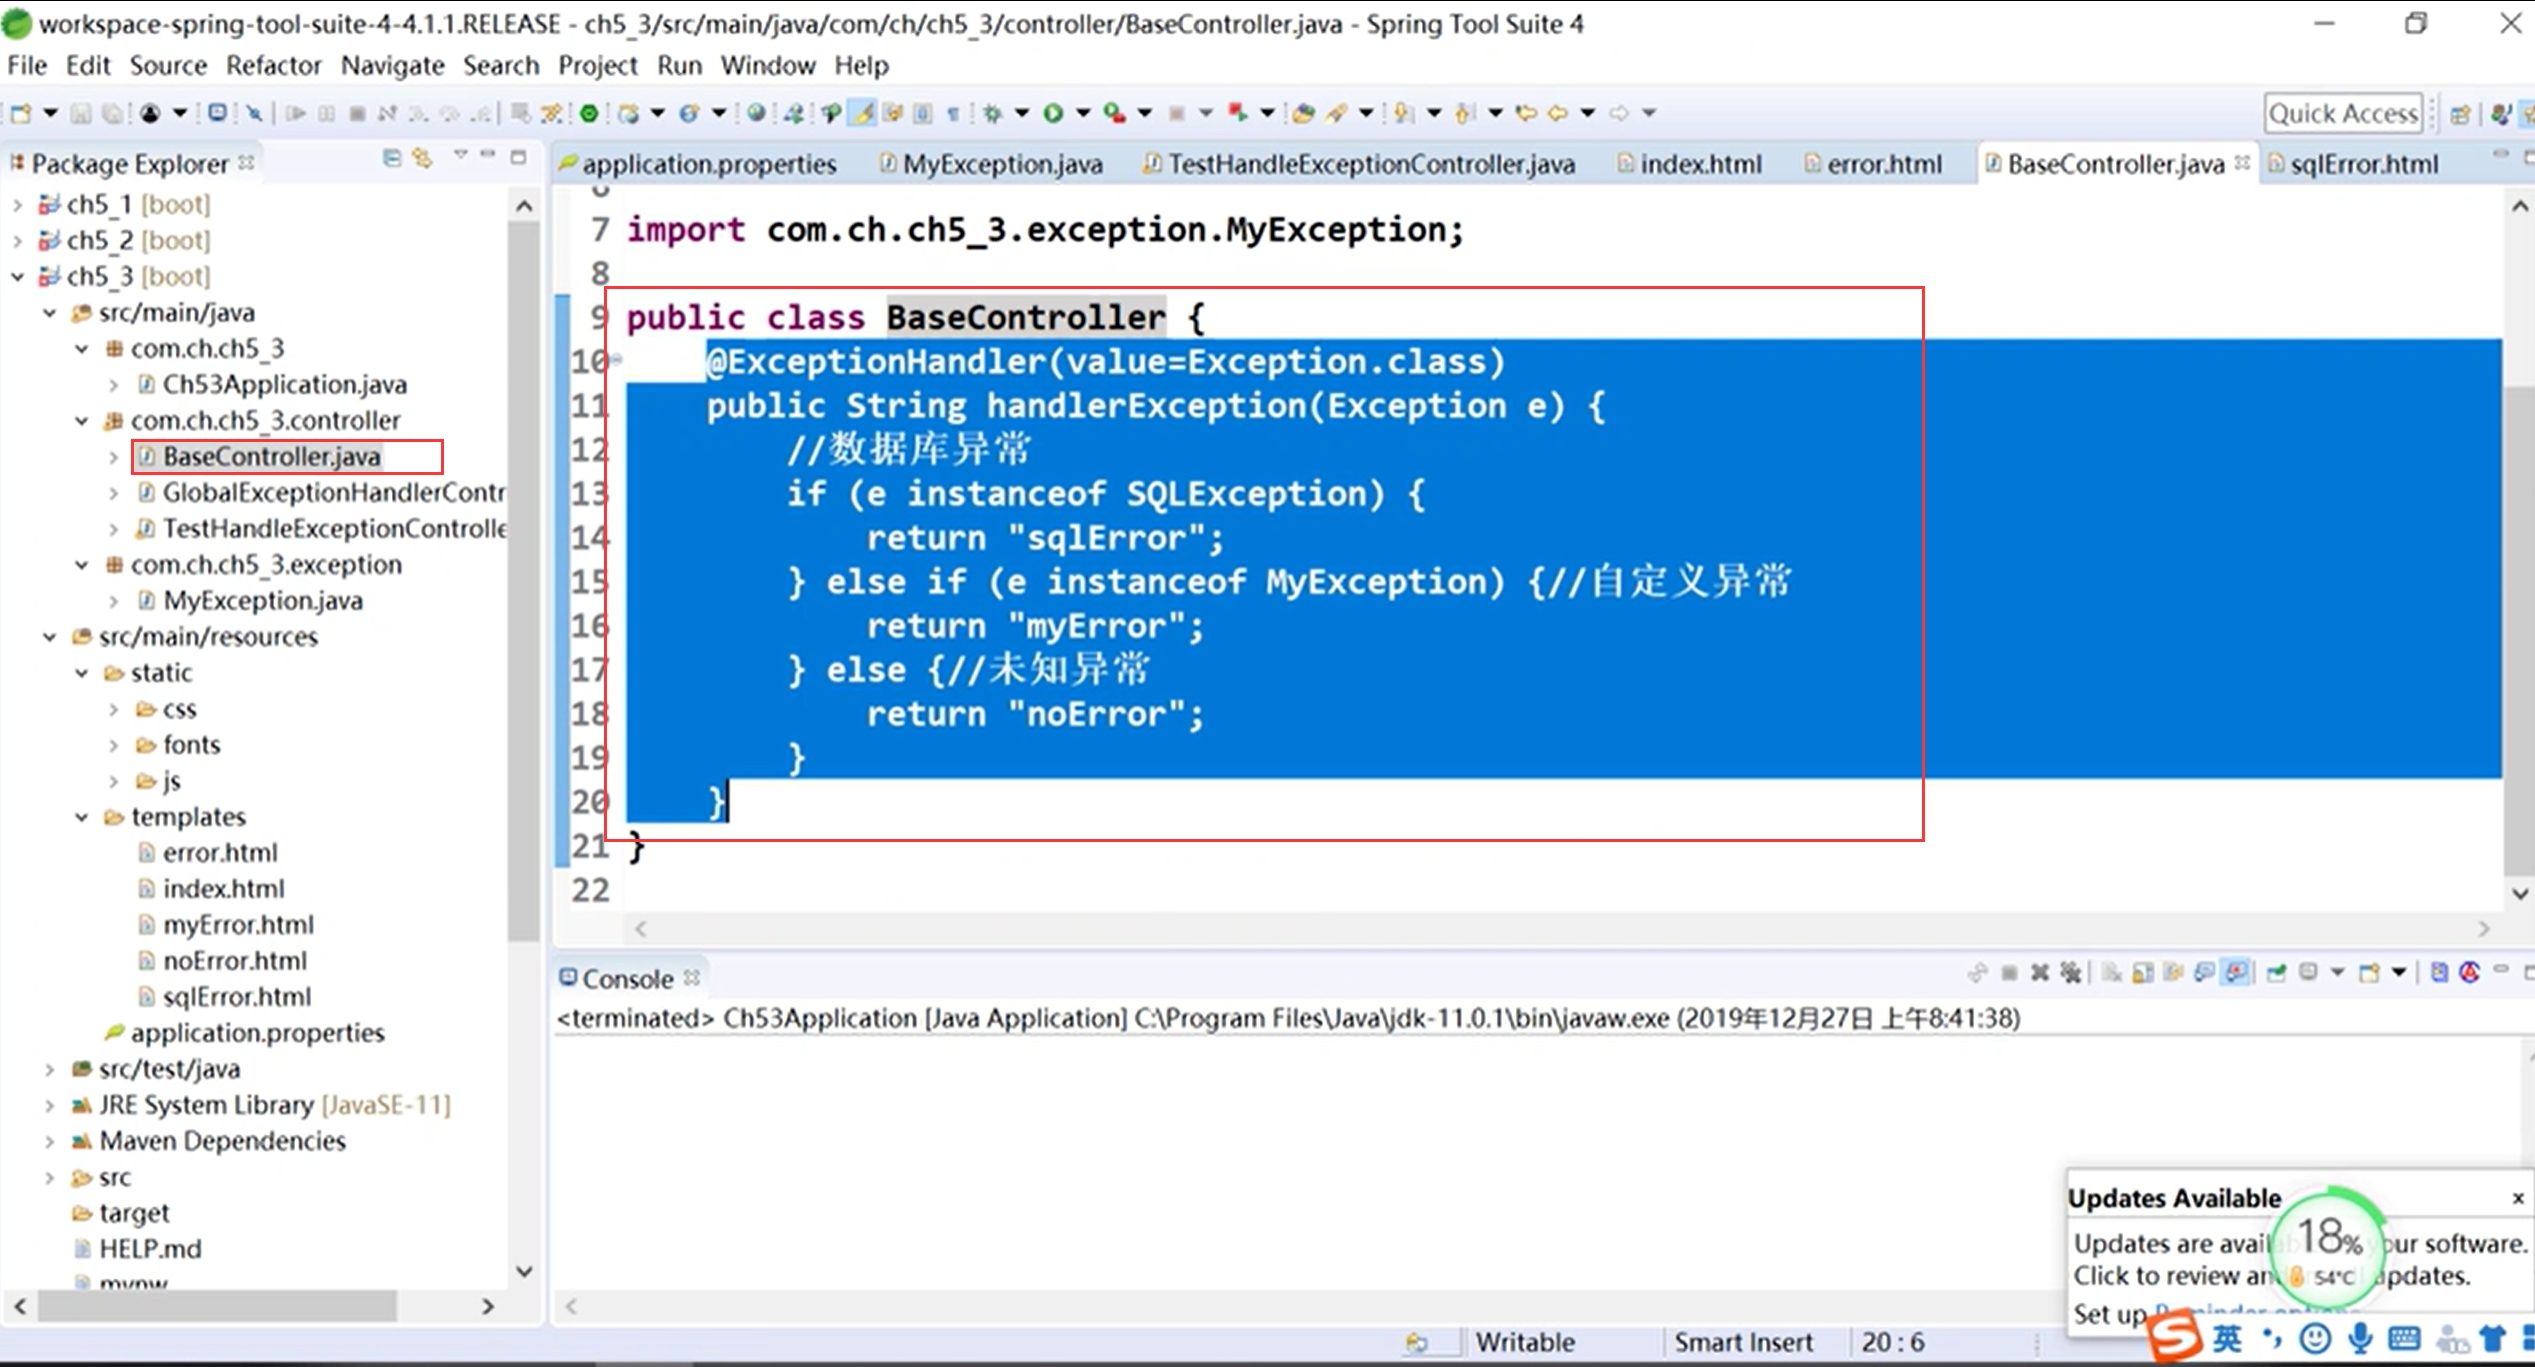This screenshot has height=1367, width=2535.
Task: Click the editor vertical scrollbar
Action: 2519,630
